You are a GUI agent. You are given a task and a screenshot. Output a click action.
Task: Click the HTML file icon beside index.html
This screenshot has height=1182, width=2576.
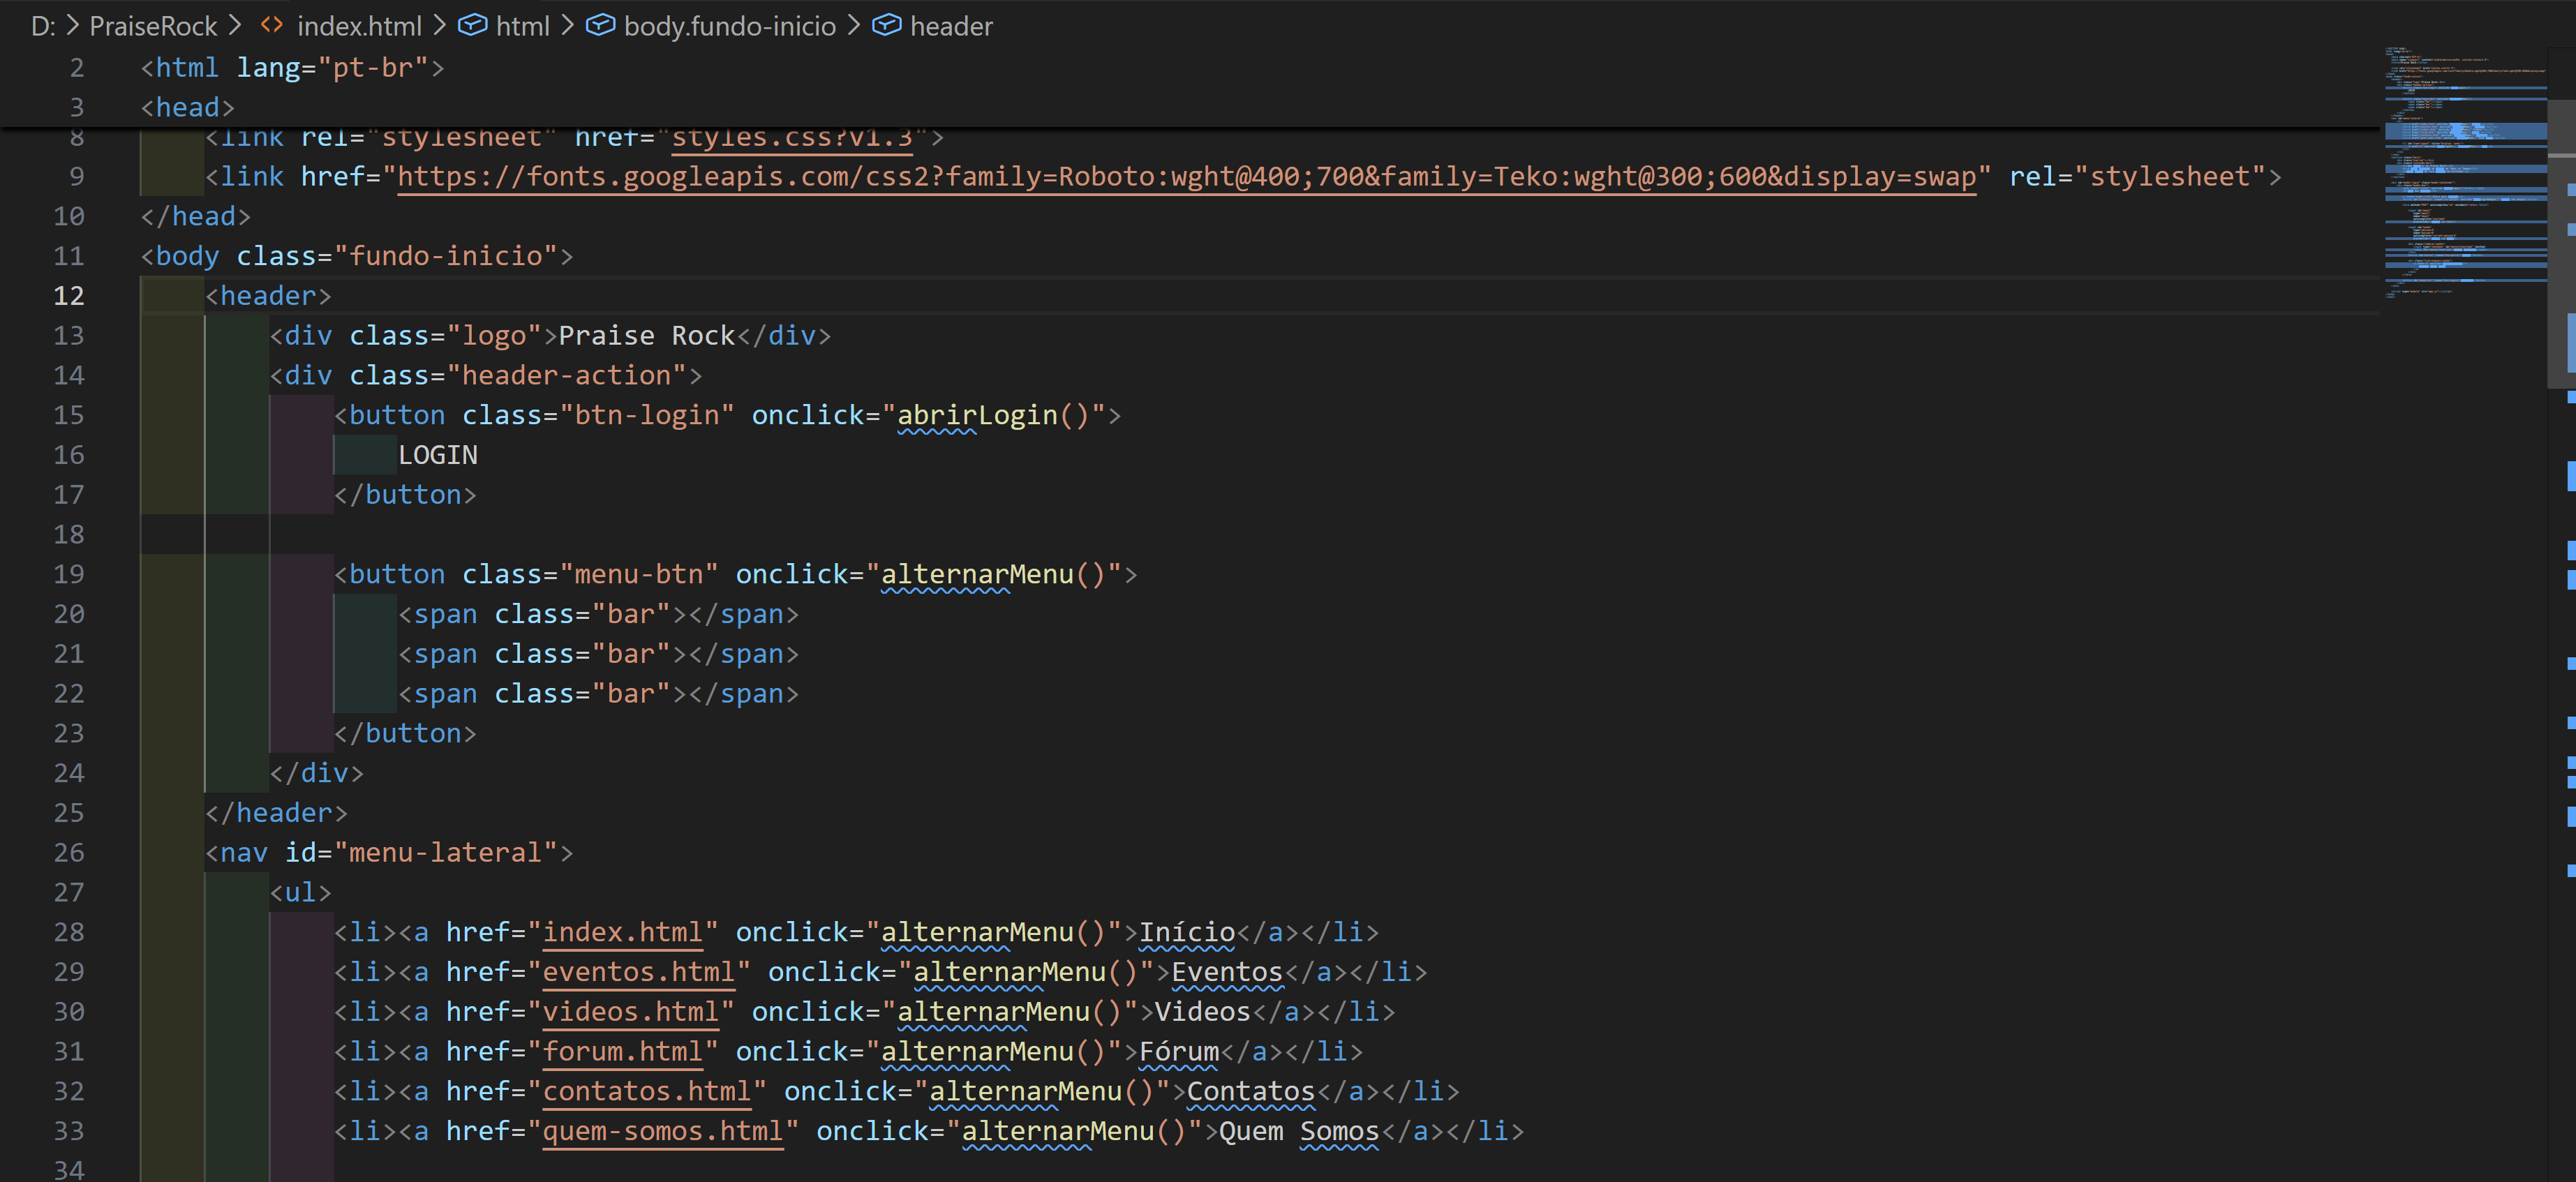coord(271,26)
